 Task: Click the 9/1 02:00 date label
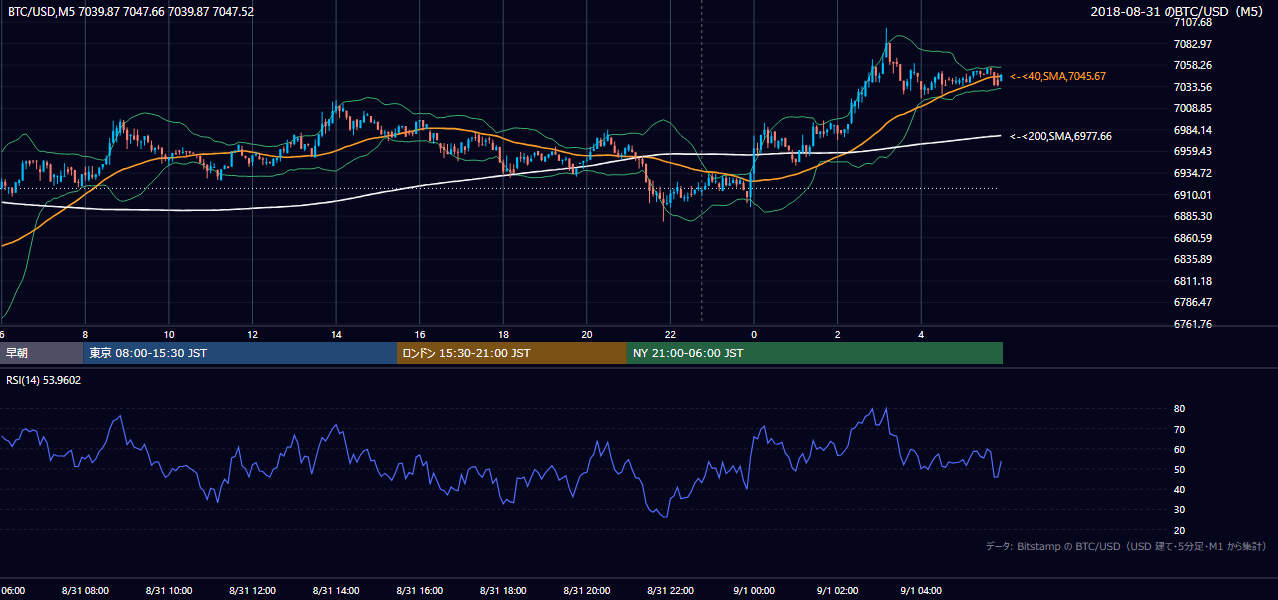pyautogui.click(x=837, y=591)
